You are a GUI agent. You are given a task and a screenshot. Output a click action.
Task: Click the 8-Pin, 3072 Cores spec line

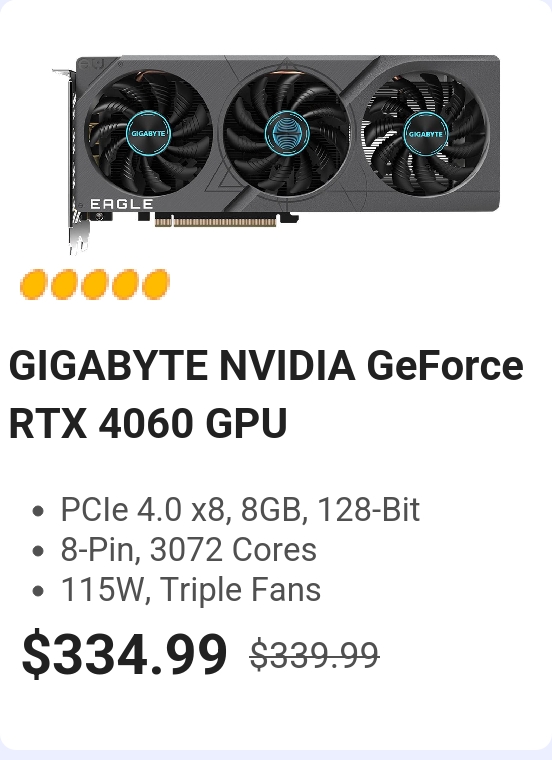coord(189,550)
